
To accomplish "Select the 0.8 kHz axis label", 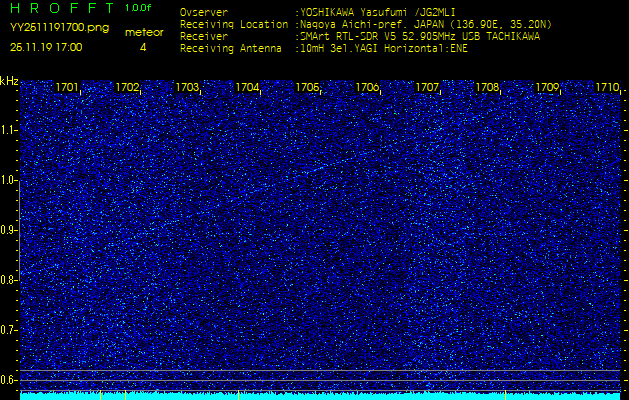I will (9, 280).
